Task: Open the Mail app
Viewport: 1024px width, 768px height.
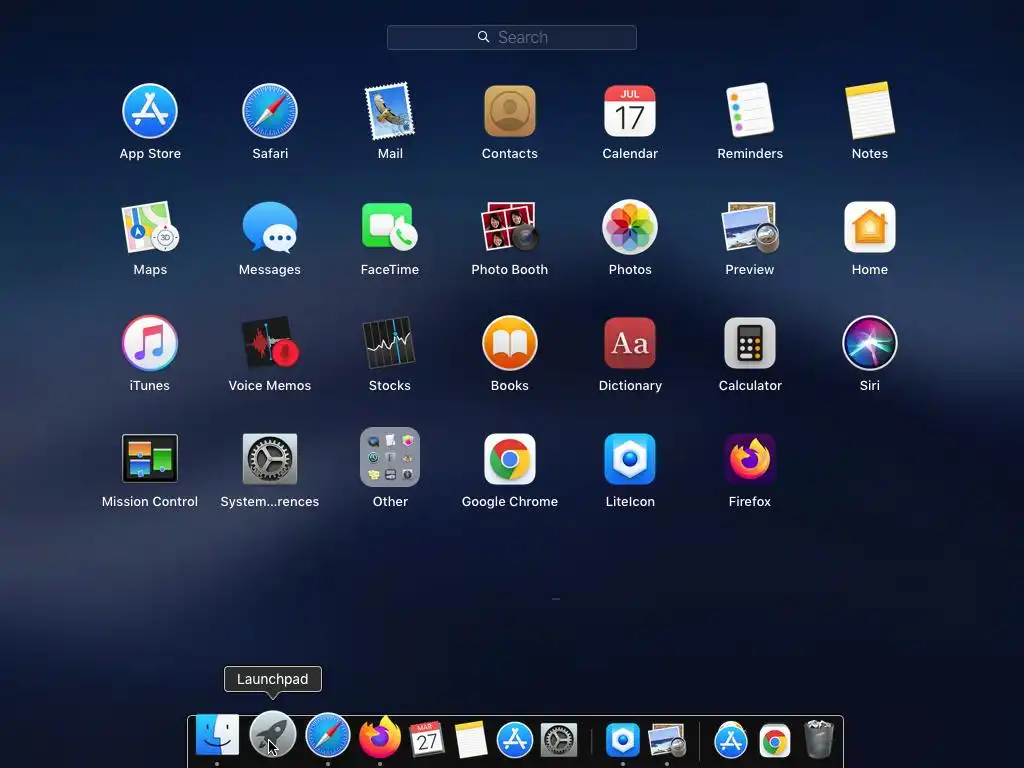Action: pos(390,111)
